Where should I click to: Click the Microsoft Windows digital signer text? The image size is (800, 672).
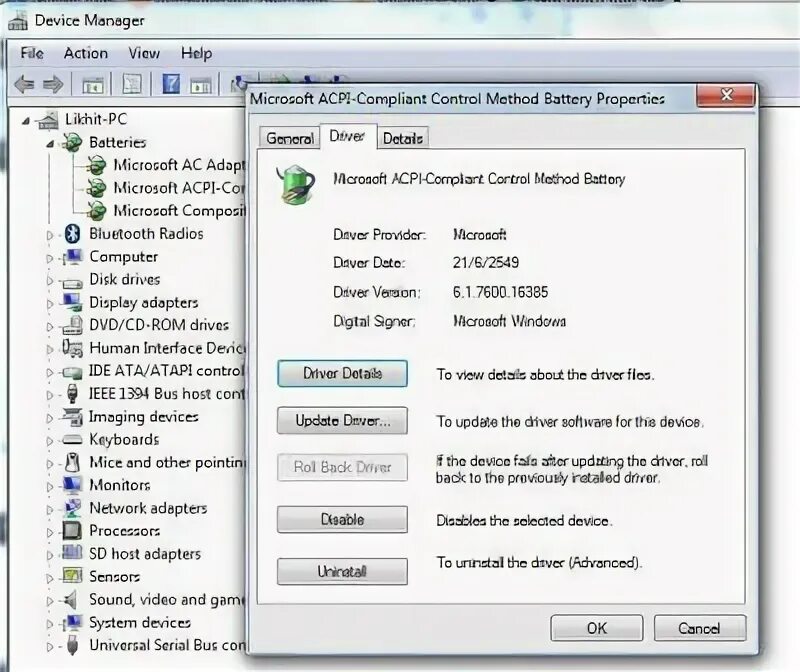pyautogui.click(x=509, y=321)
